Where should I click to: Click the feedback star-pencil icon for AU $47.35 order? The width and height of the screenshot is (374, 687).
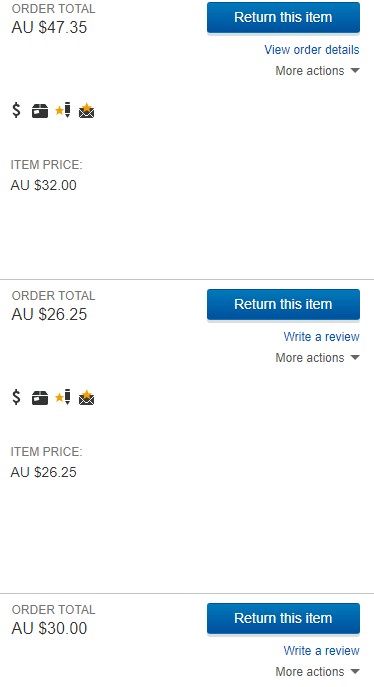tap(63, 110)
